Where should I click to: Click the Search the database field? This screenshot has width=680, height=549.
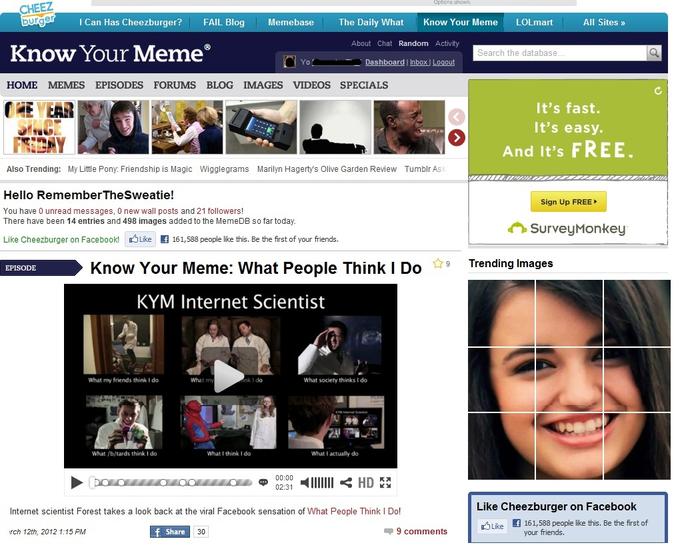(x=559, y=53)
